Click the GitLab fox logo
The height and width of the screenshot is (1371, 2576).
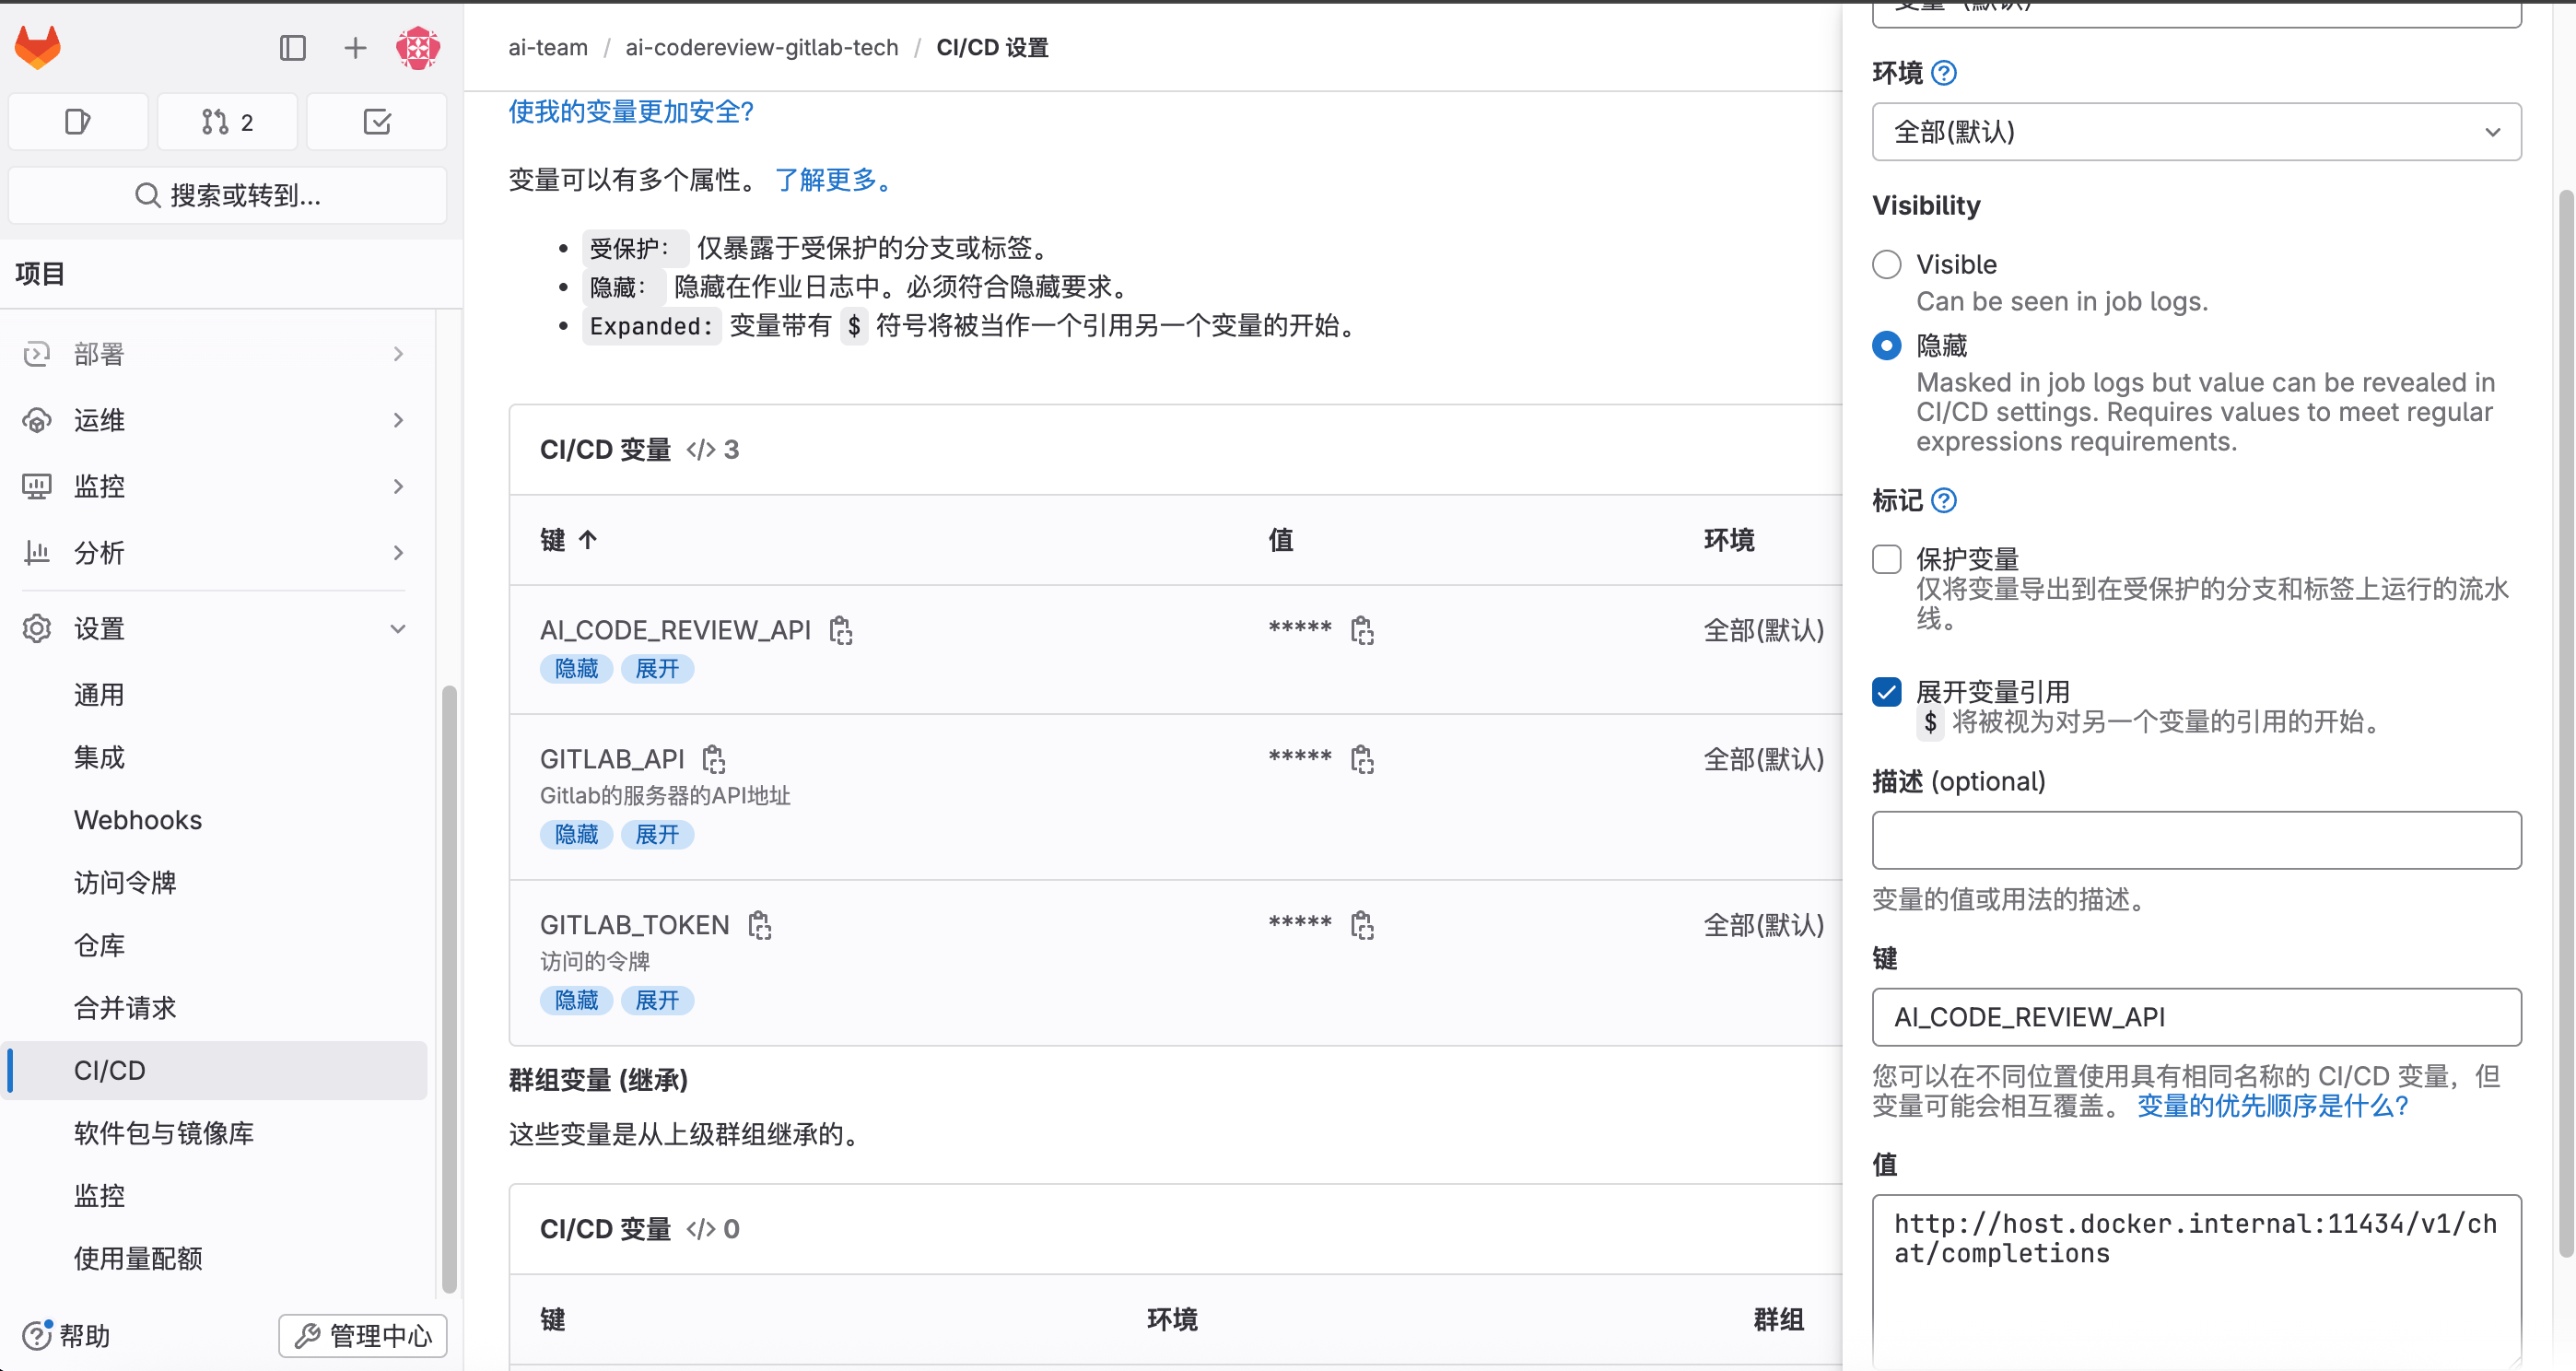[38, 47]
